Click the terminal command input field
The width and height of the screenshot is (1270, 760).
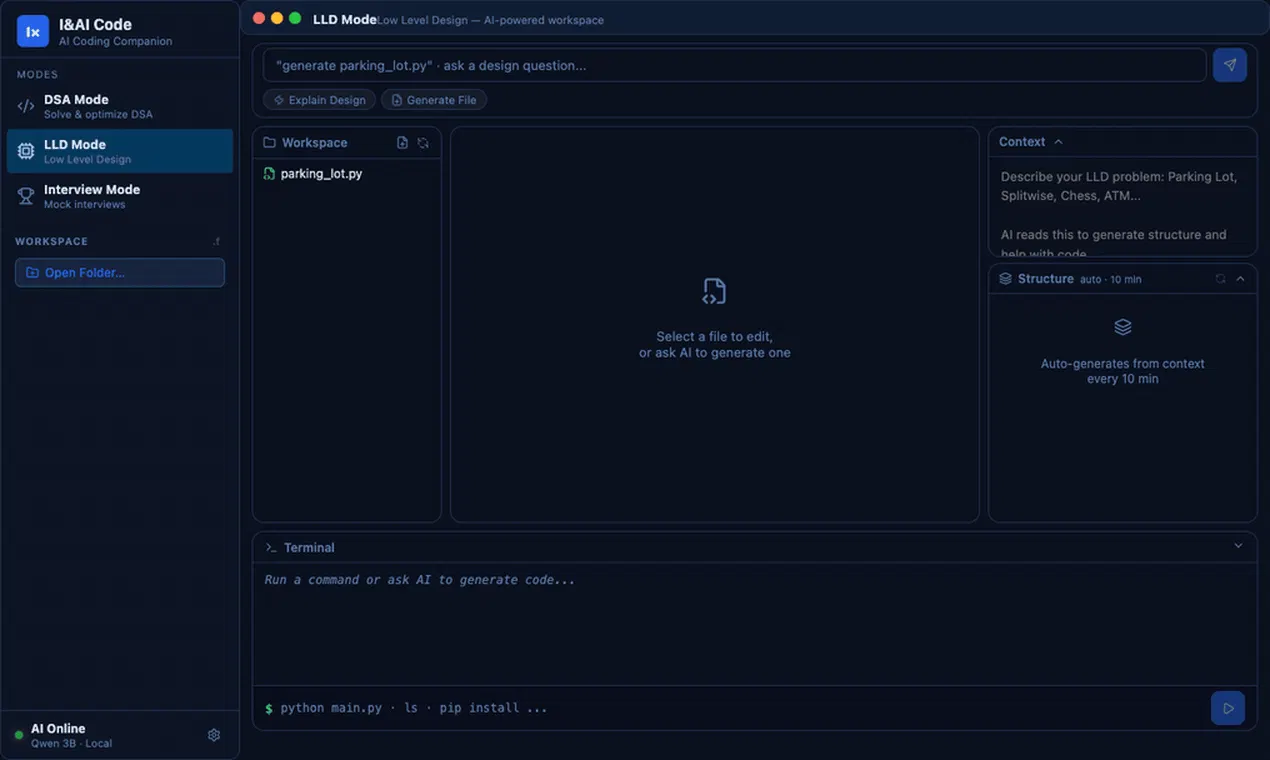740,708
